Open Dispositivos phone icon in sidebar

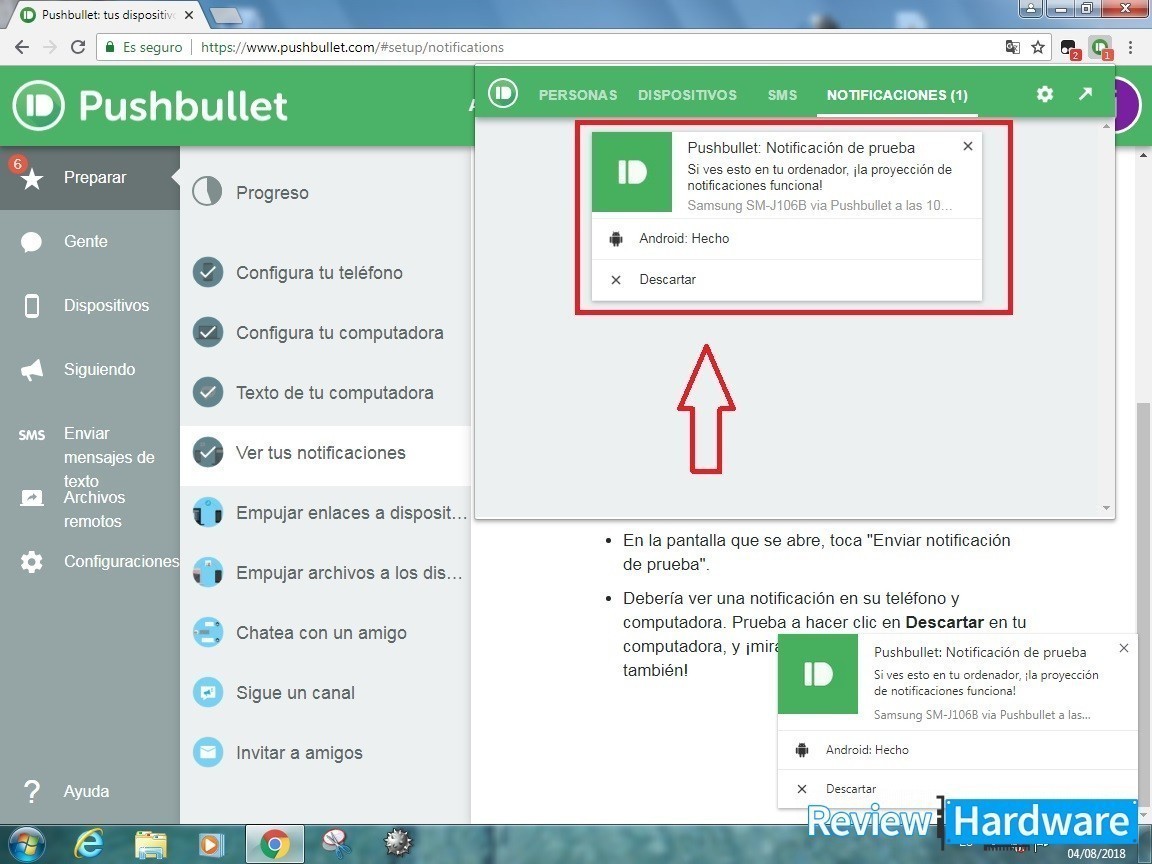click(32, 306)
